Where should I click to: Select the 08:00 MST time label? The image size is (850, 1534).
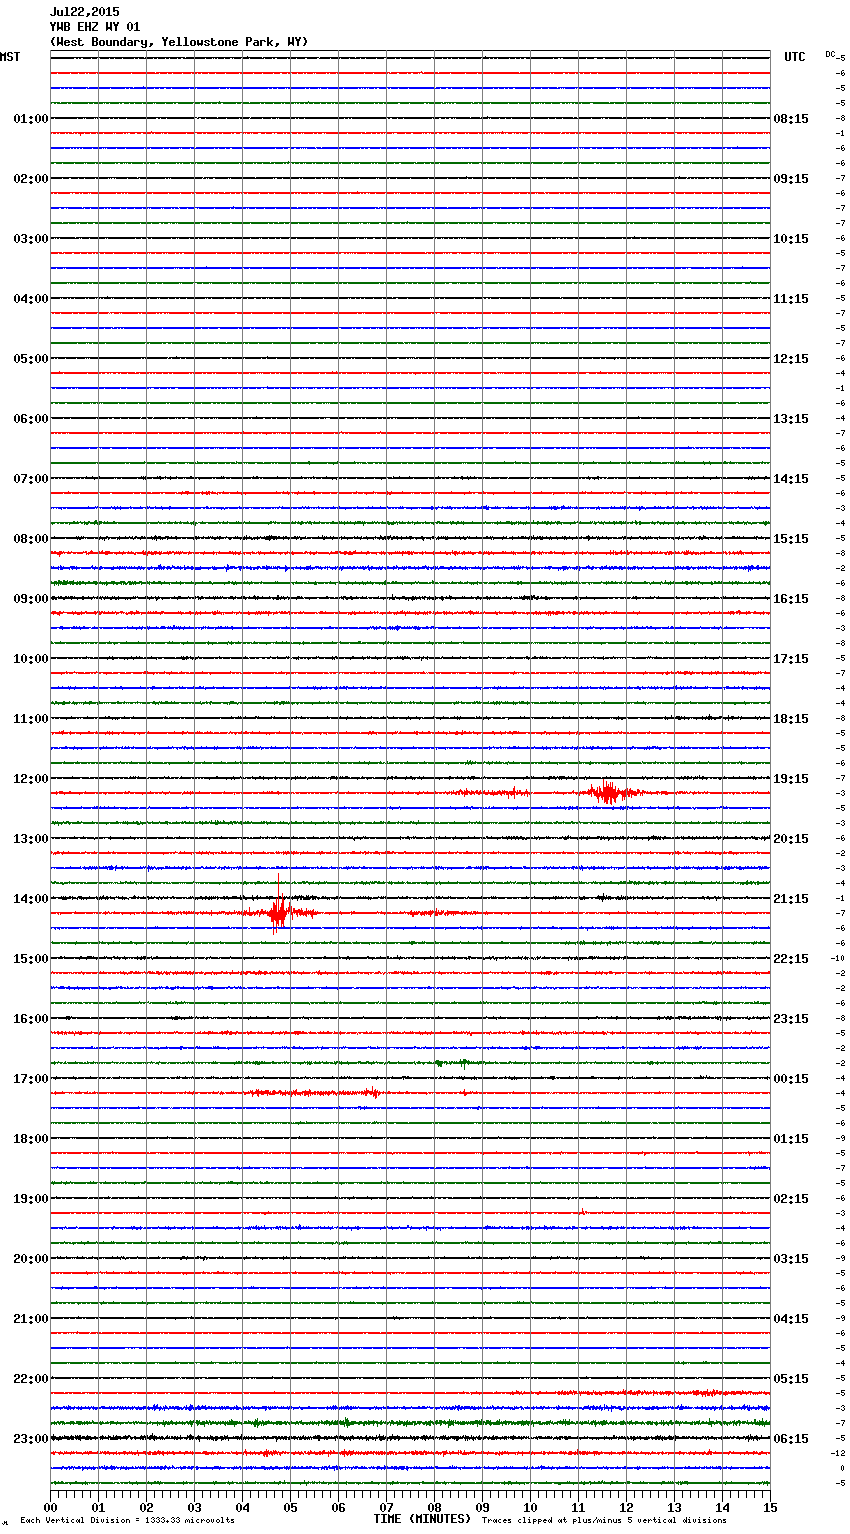(30, 539)
